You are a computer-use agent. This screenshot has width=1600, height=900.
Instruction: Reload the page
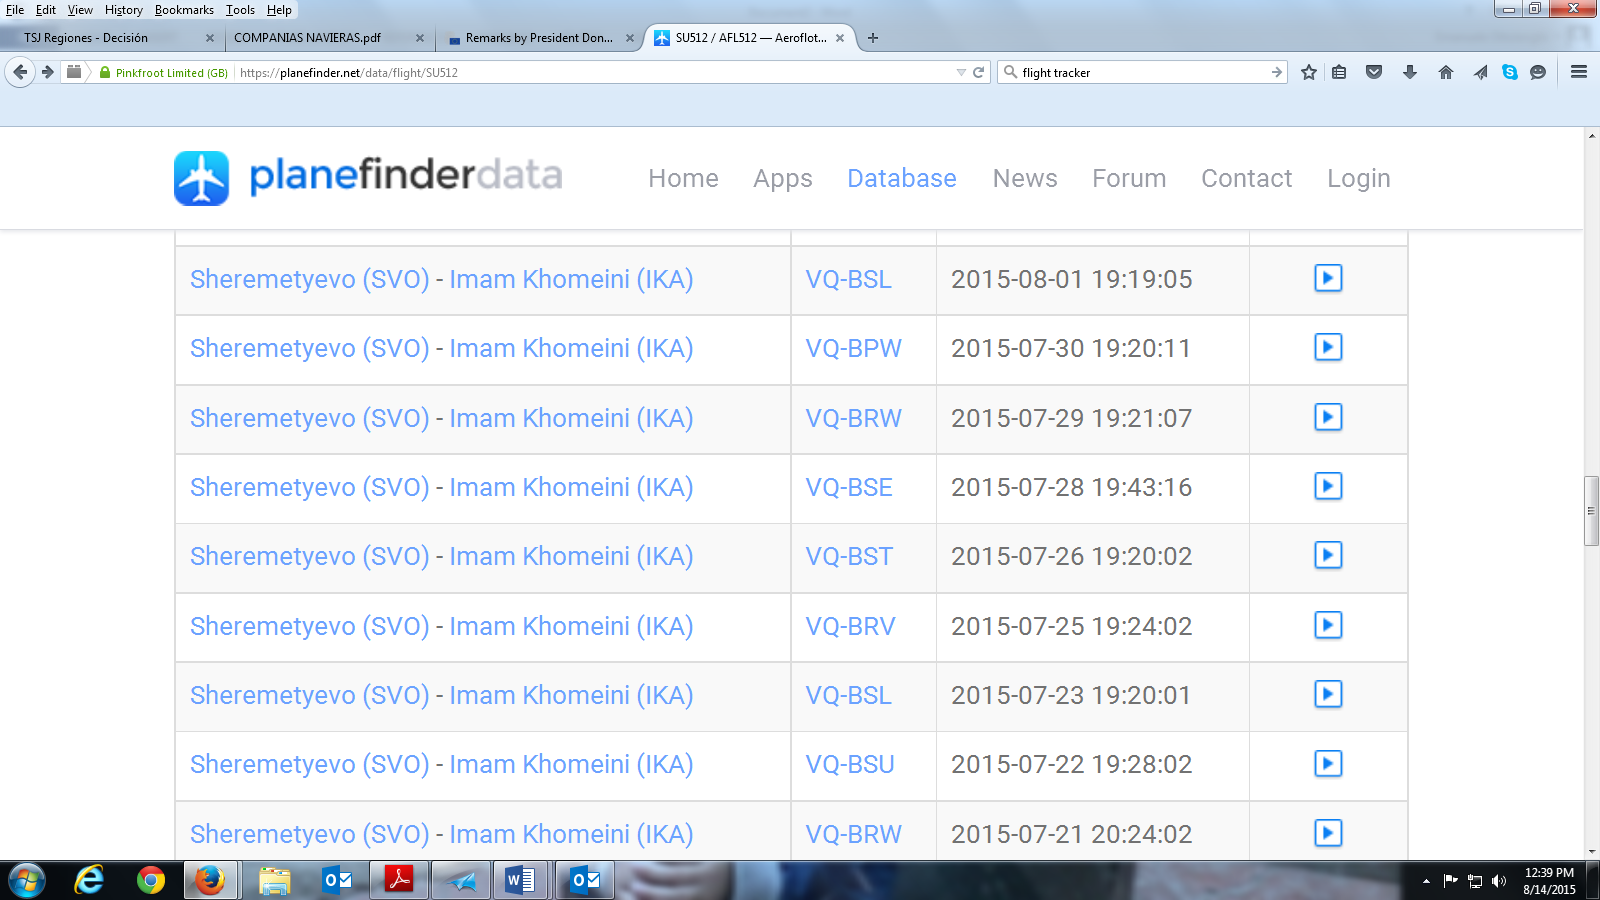coord(979,72)
